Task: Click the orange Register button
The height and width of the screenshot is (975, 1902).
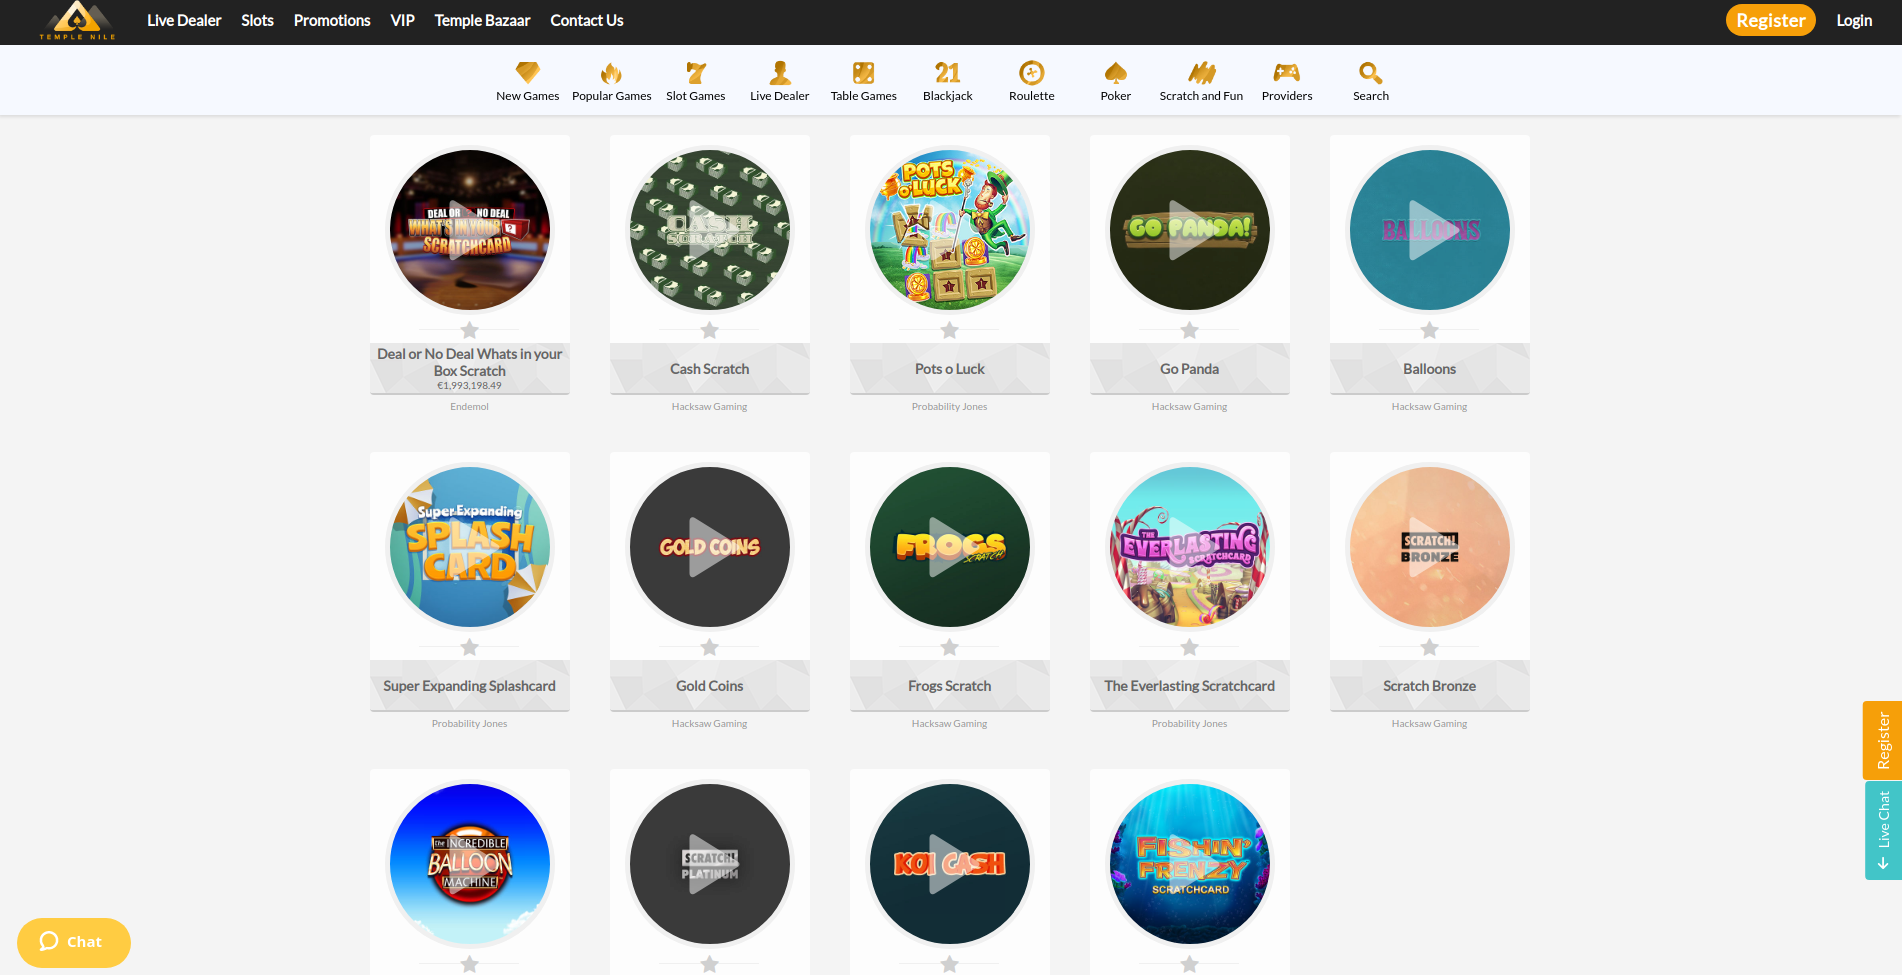Action: click(1770, 21)
